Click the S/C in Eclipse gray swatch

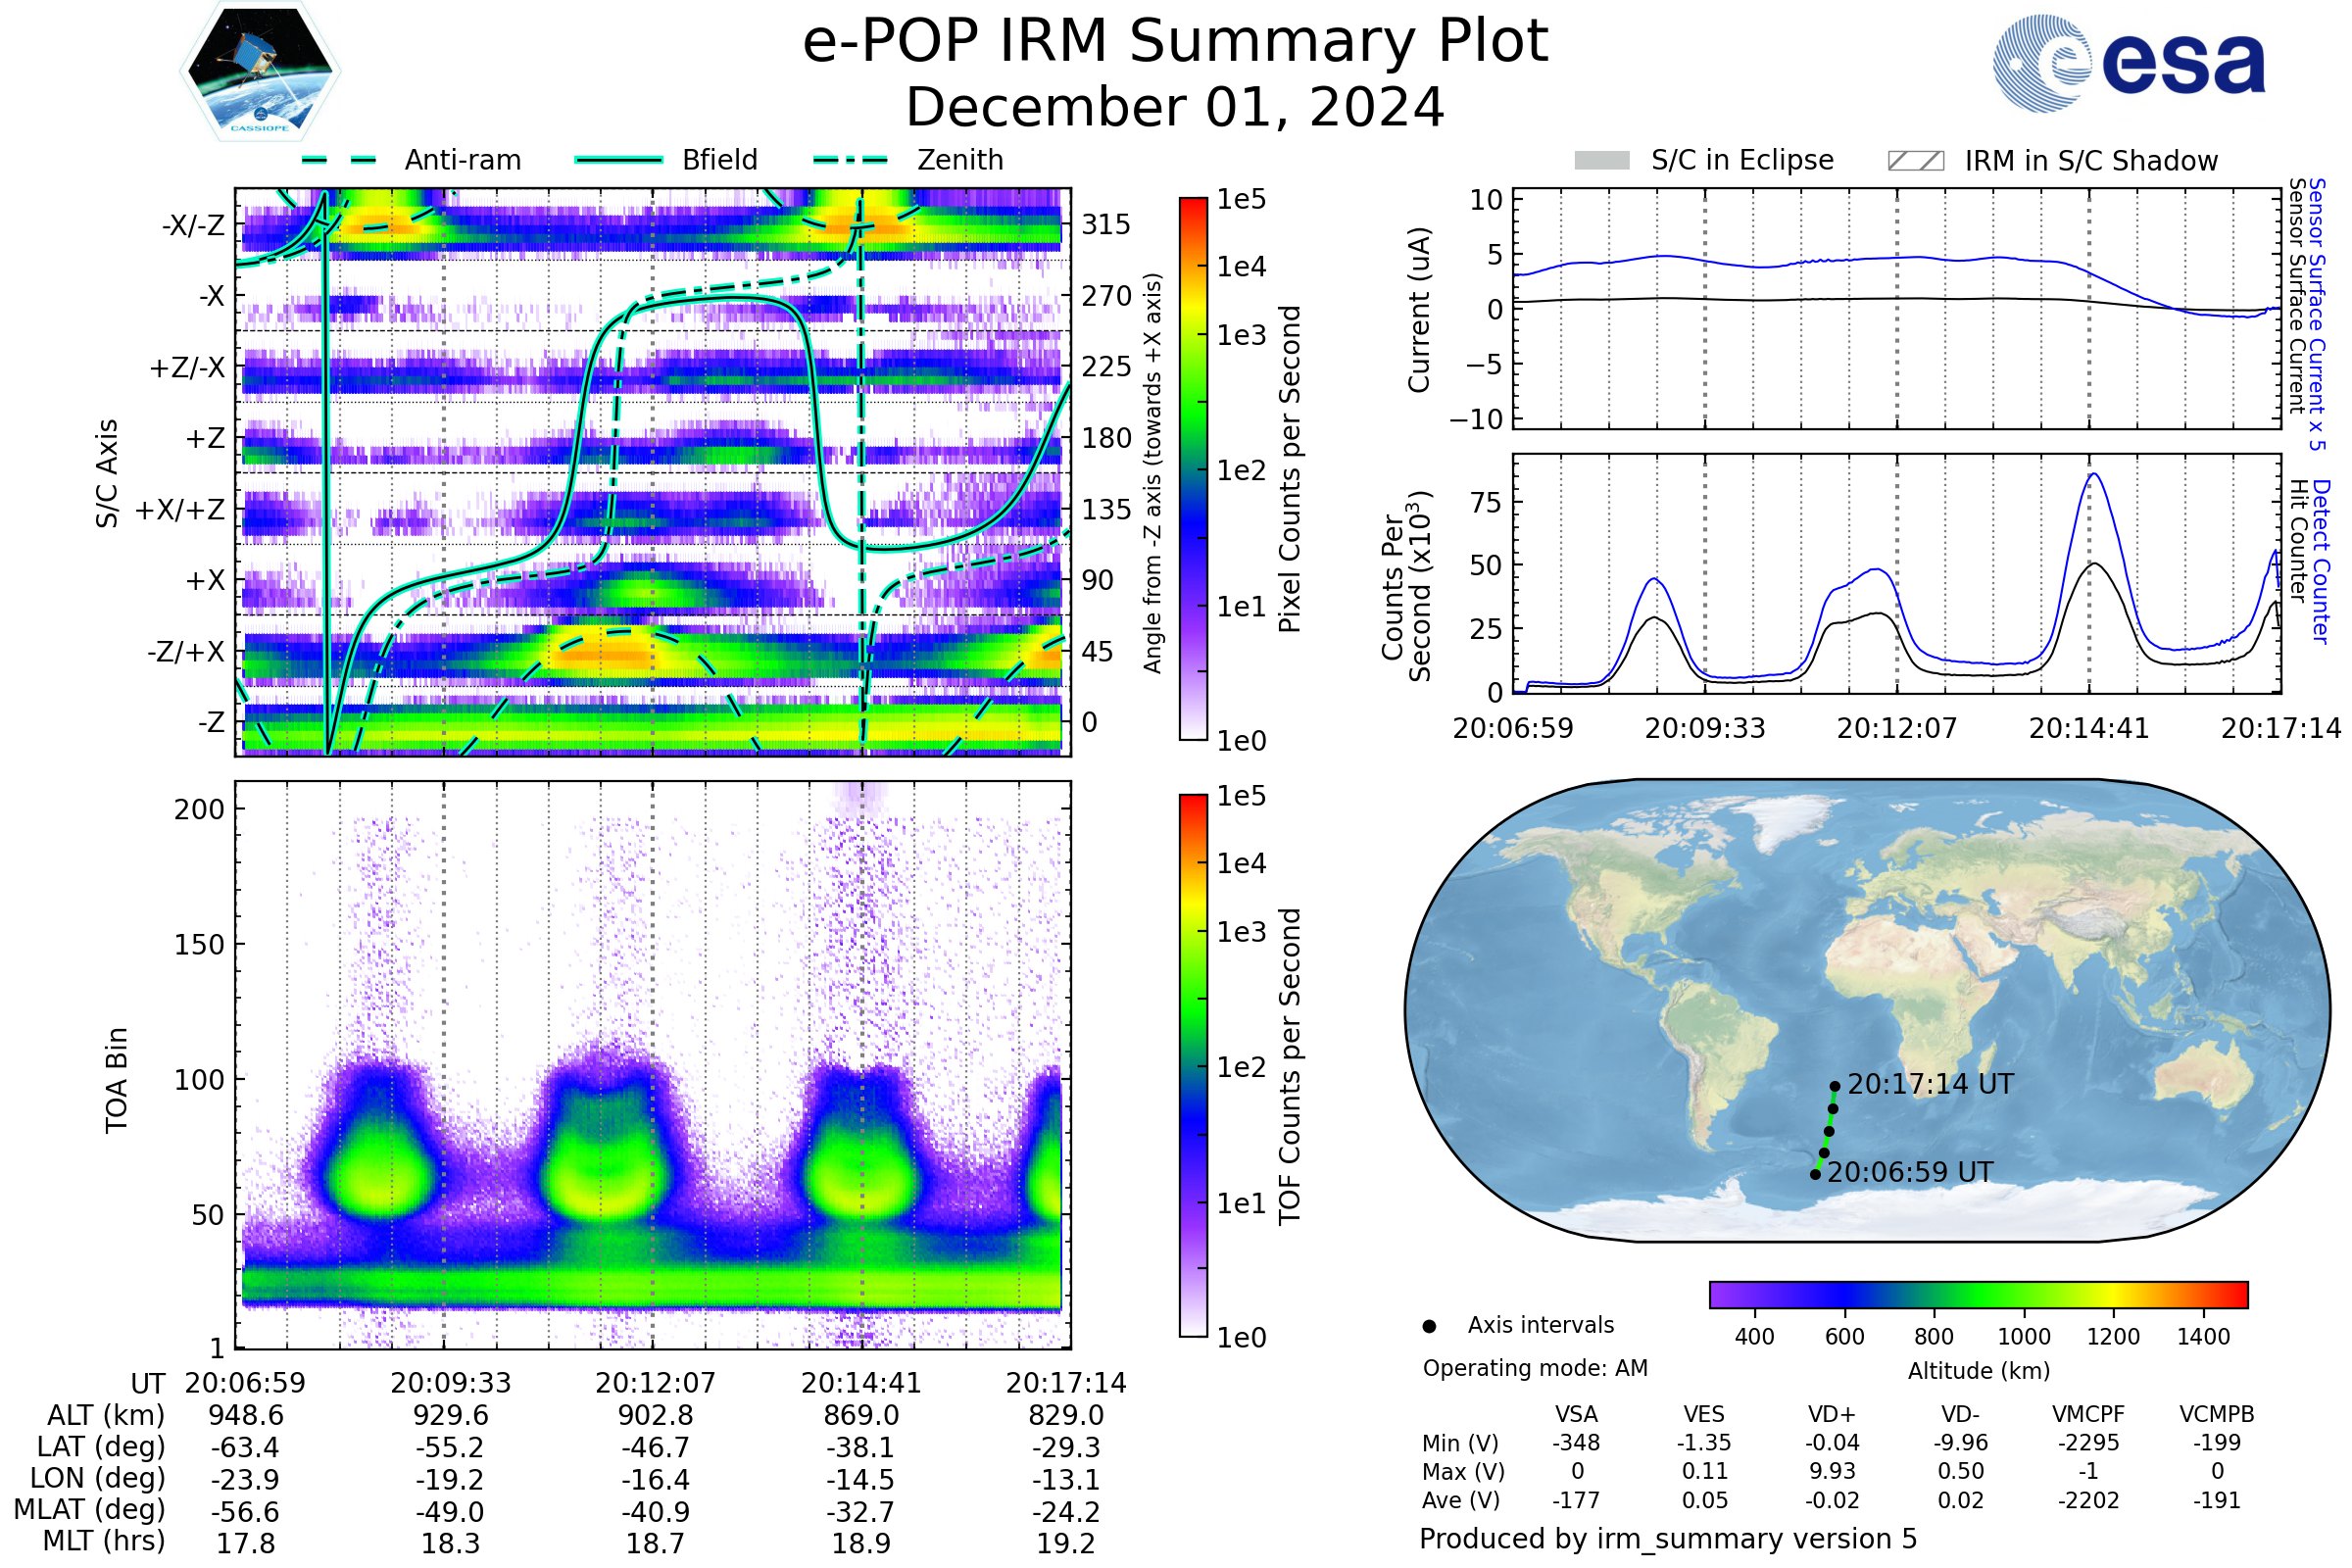1601,161
